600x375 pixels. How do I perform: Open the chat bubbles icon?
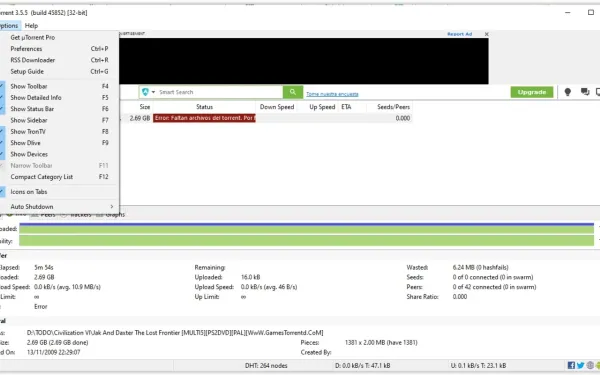585,92
